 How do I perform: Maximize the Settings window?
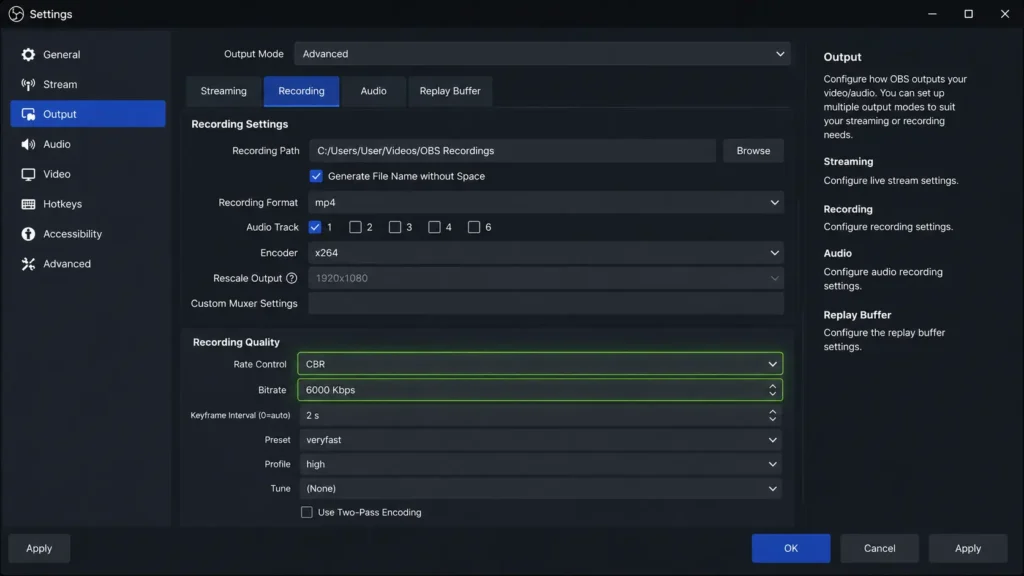pos(968,14)
